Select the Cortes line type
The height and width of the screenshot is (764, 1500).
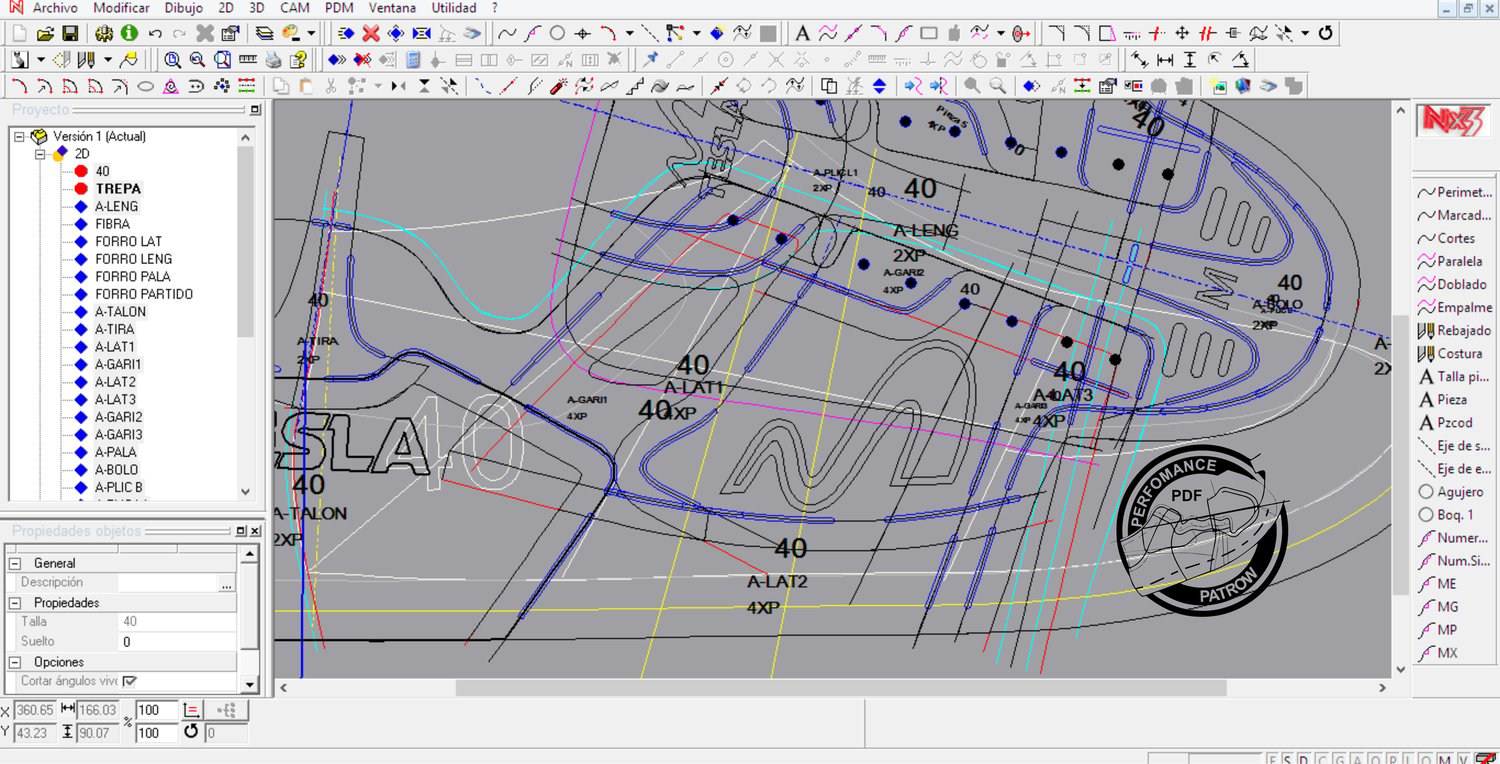[1446, 238]
